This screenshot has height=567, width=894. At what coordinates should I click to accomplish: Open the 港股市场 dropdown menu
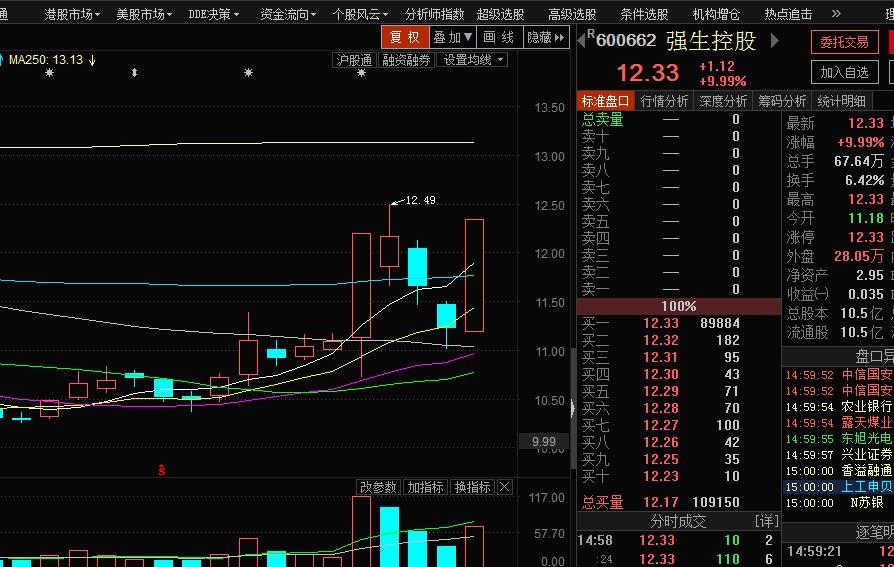72,14
